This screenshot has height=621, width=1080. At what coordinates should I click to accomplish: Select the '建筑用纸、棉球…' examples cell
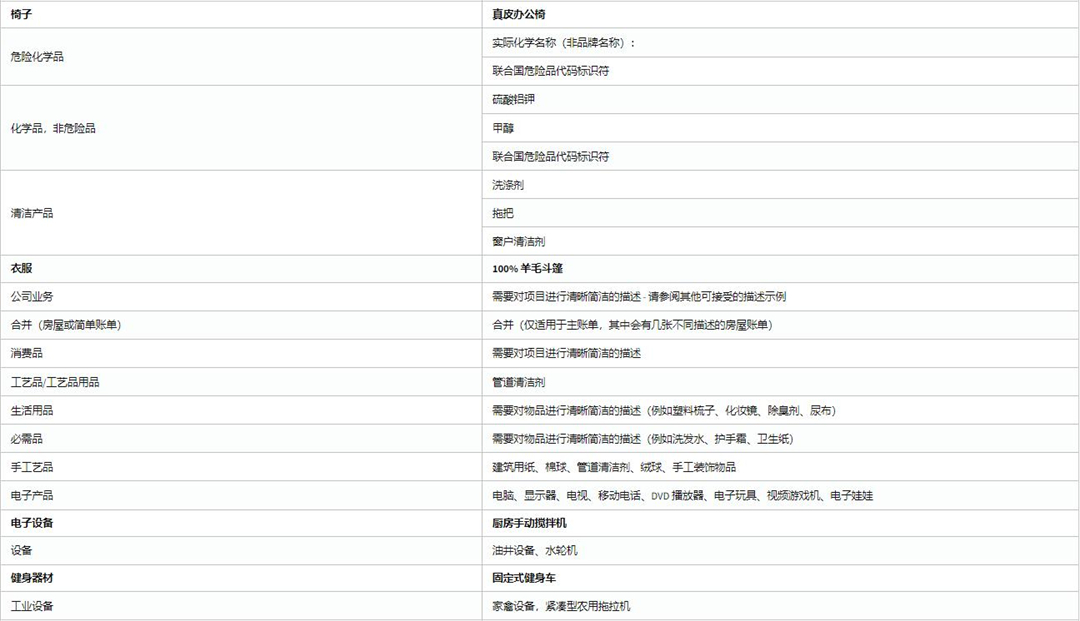[x=780, y=467]
